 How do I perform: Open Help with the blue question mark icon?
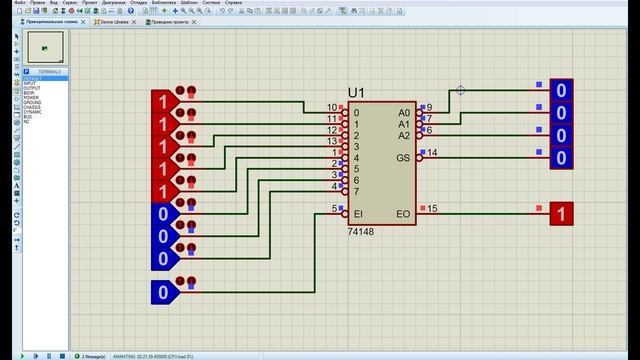(x=131, y=11)
